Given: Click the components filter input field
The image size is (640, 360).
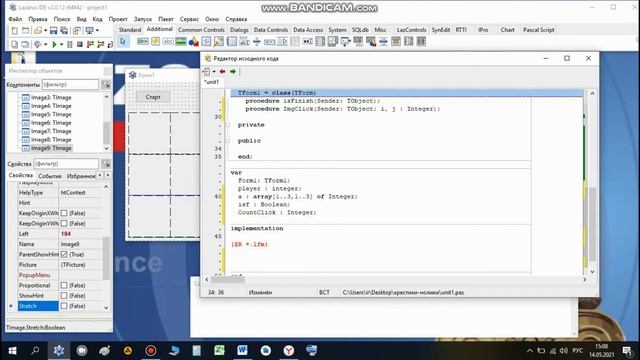Looking at the screenshot, I should pos(71,84).
